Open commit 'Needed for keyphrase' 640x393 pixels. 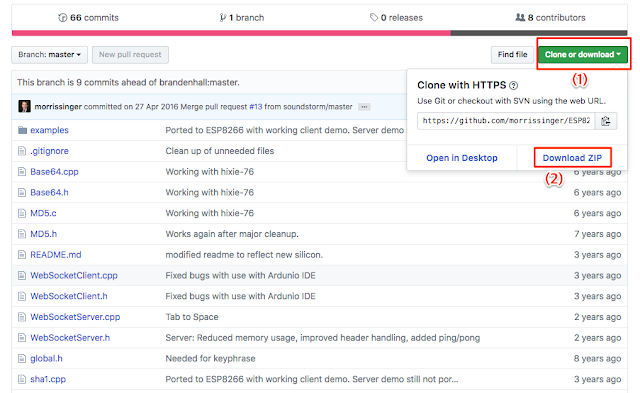[x=210, y=359]
